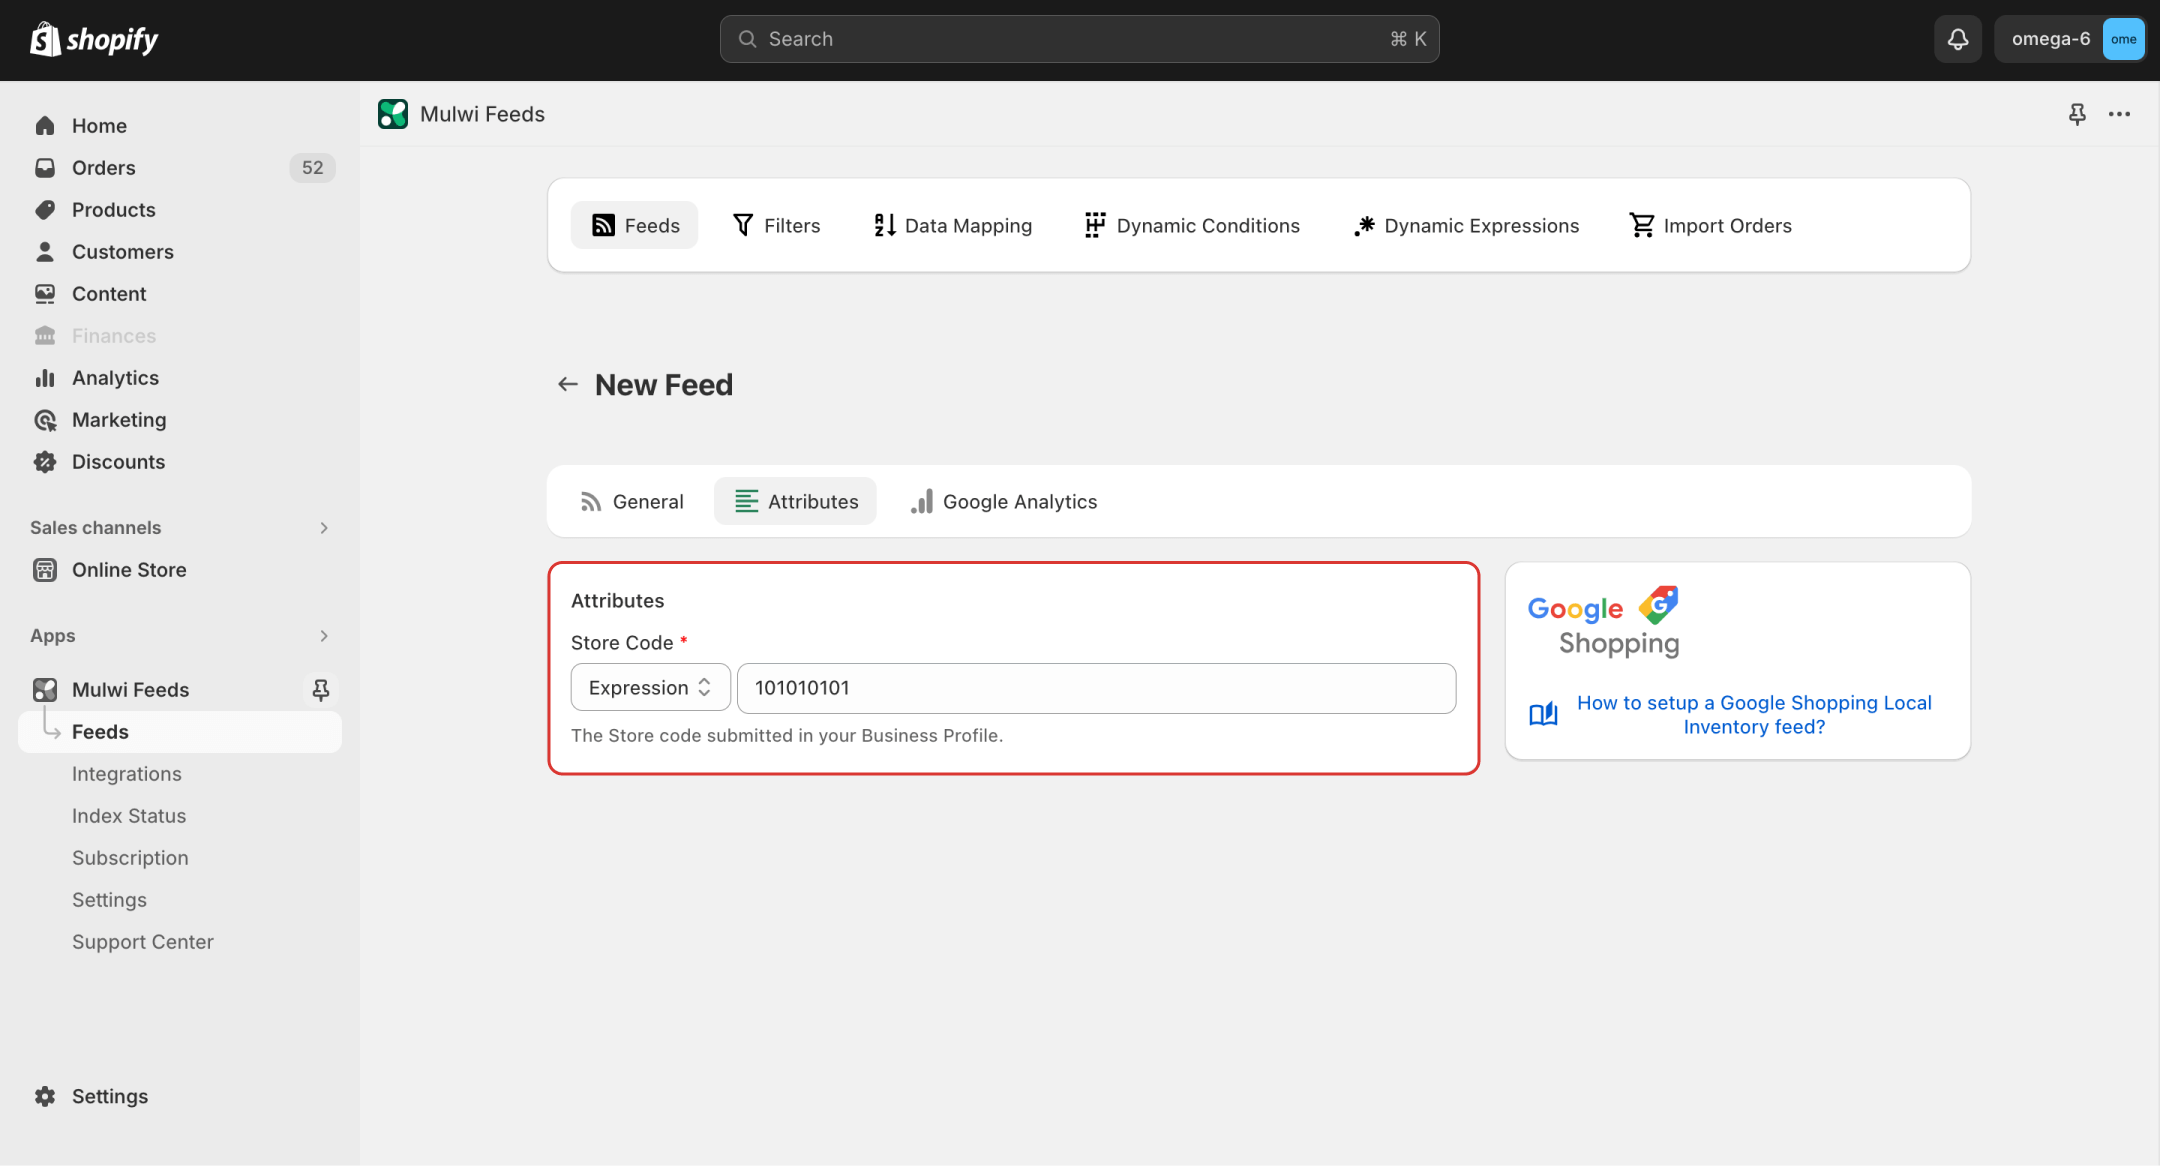Image resolution: width=2160 pixels, height=1166 pixels.
Task: Open the Data Mapping tab
Action: coord(952,225)
